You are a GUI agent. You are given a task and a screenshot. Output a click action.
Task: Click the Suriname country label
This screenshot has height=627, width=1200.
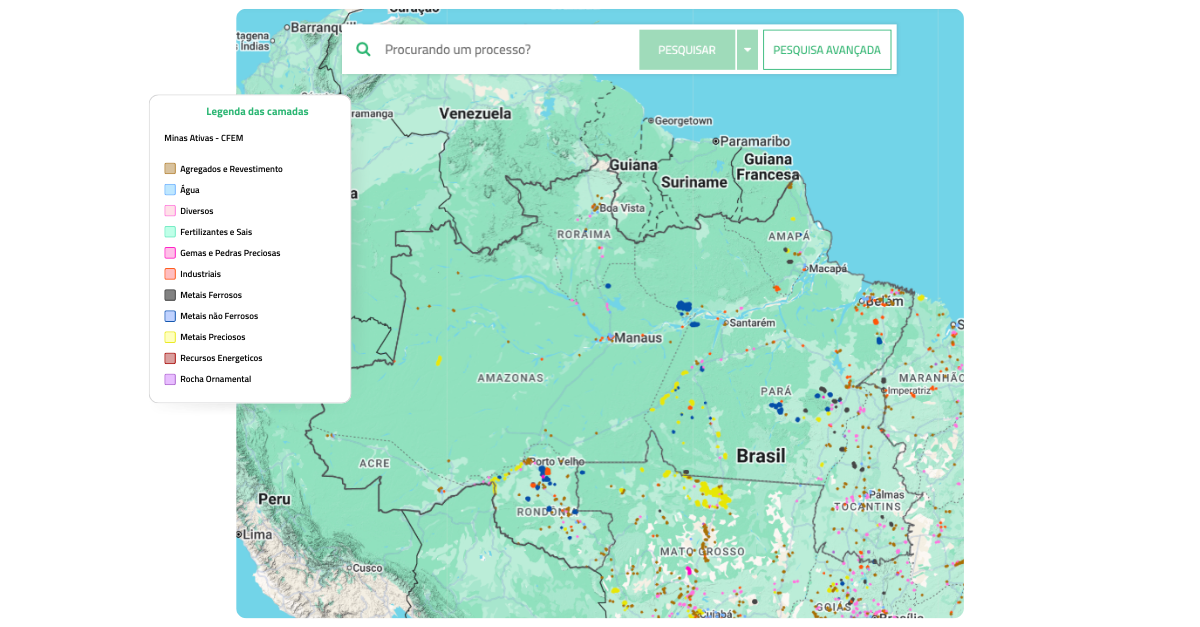pos(694,183)
